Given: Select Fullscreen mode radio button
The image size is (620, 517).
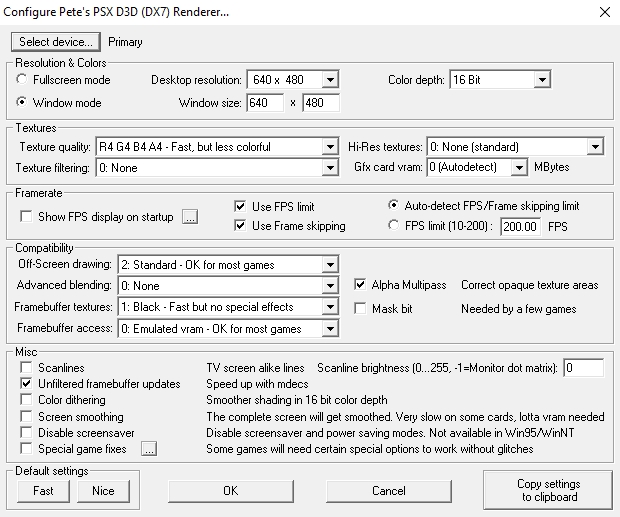Looking at the screenshot, I should 22,79.
